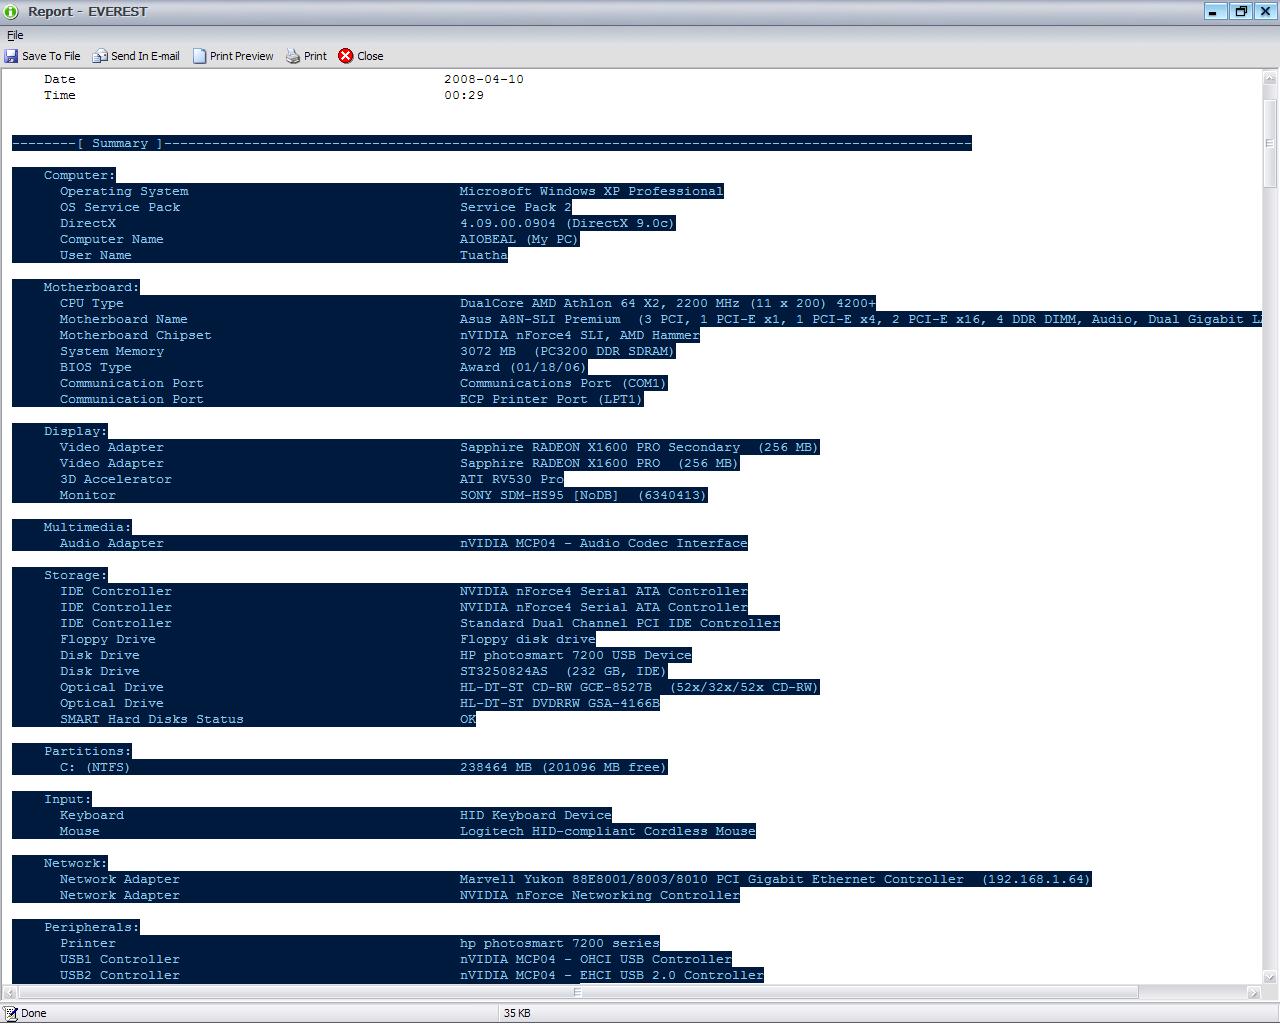Open the File menu
Viewport: 1280px width, 1024px height.
(15, 35)
